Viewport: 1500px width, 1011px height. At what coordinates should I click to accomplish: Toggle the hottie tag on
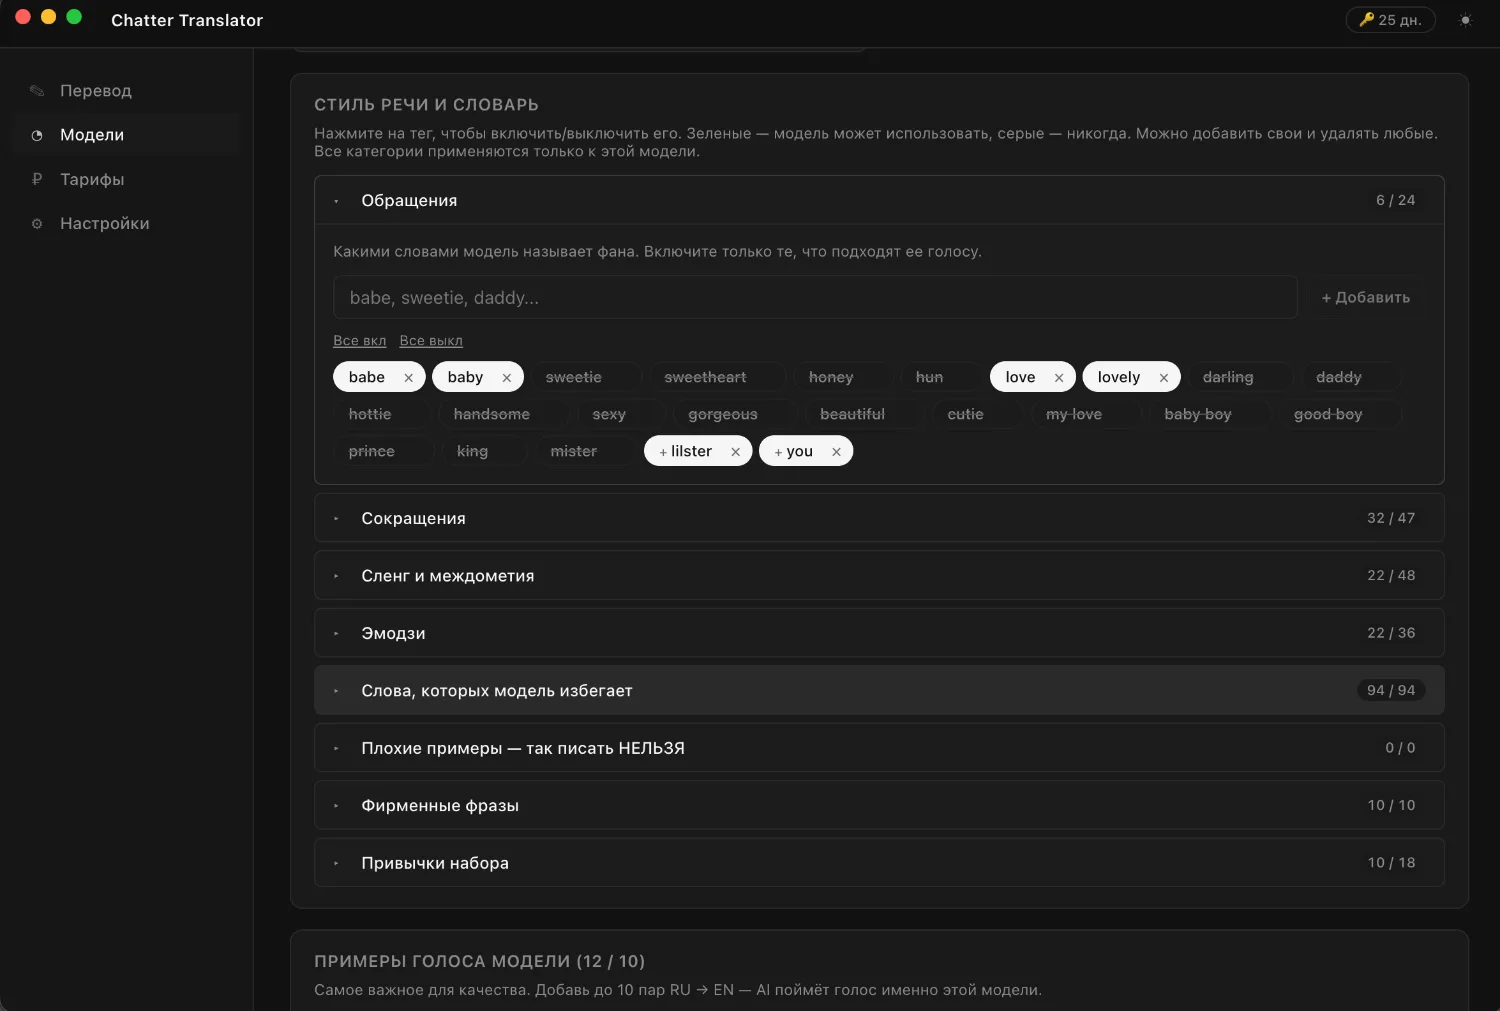coord(381,414)
